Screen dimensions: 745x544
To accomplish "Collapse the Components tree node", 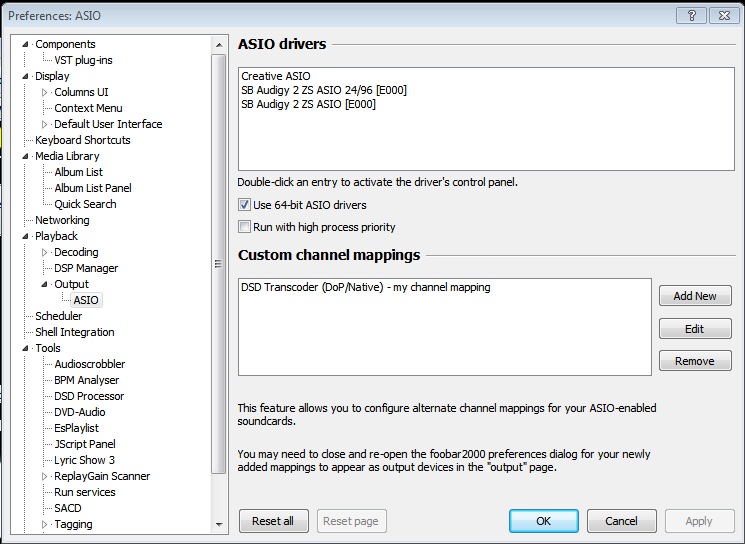I will [26, 44].
